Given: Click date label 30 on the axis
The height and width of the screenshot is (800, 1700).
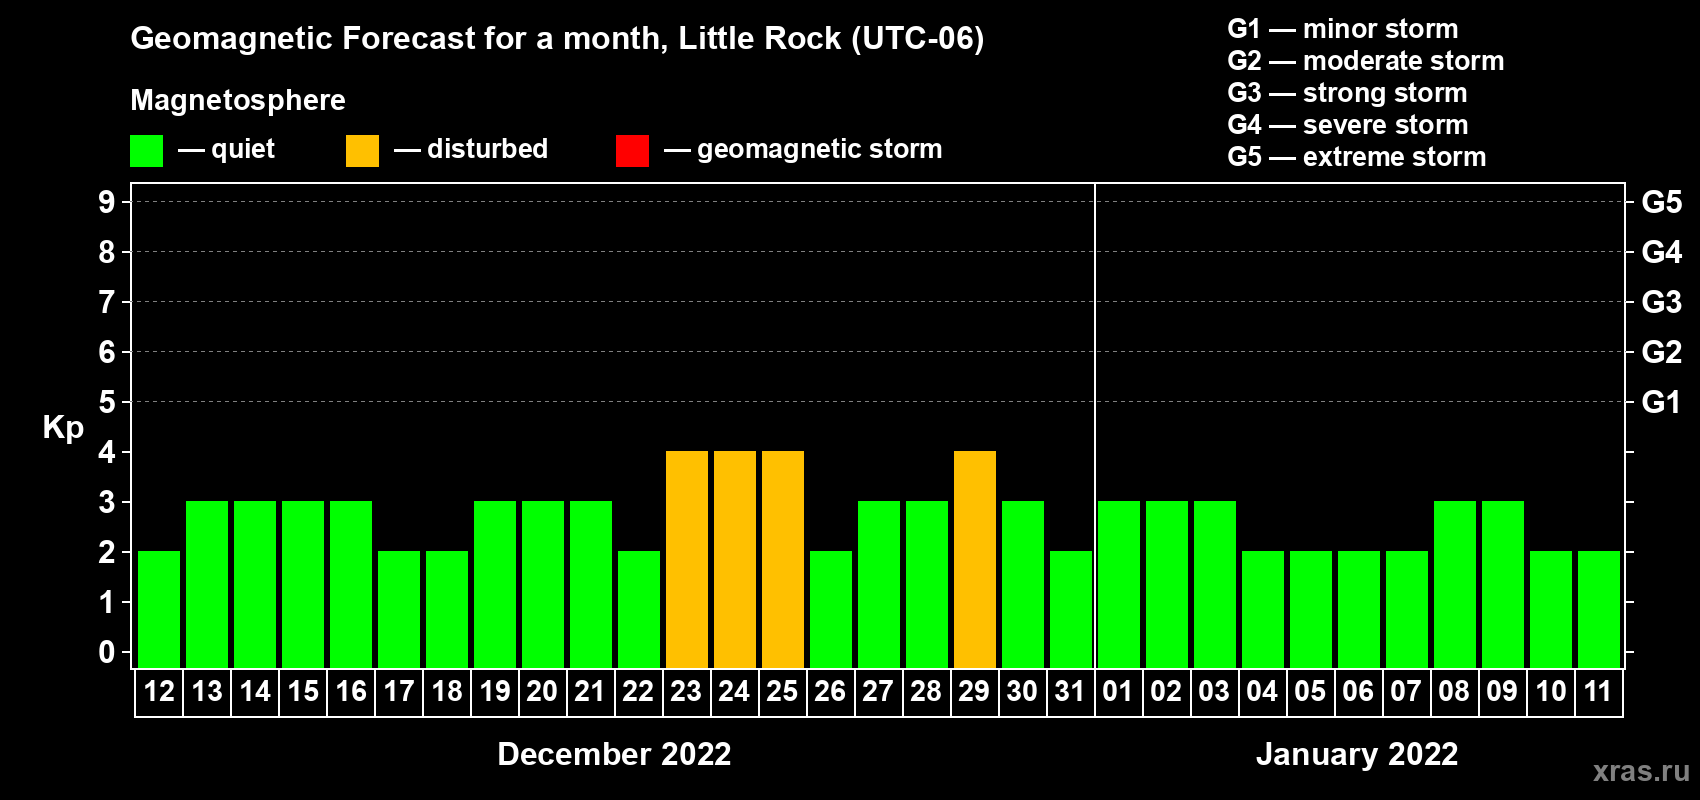Looking at the screenshot, I should click(1022, 692).
